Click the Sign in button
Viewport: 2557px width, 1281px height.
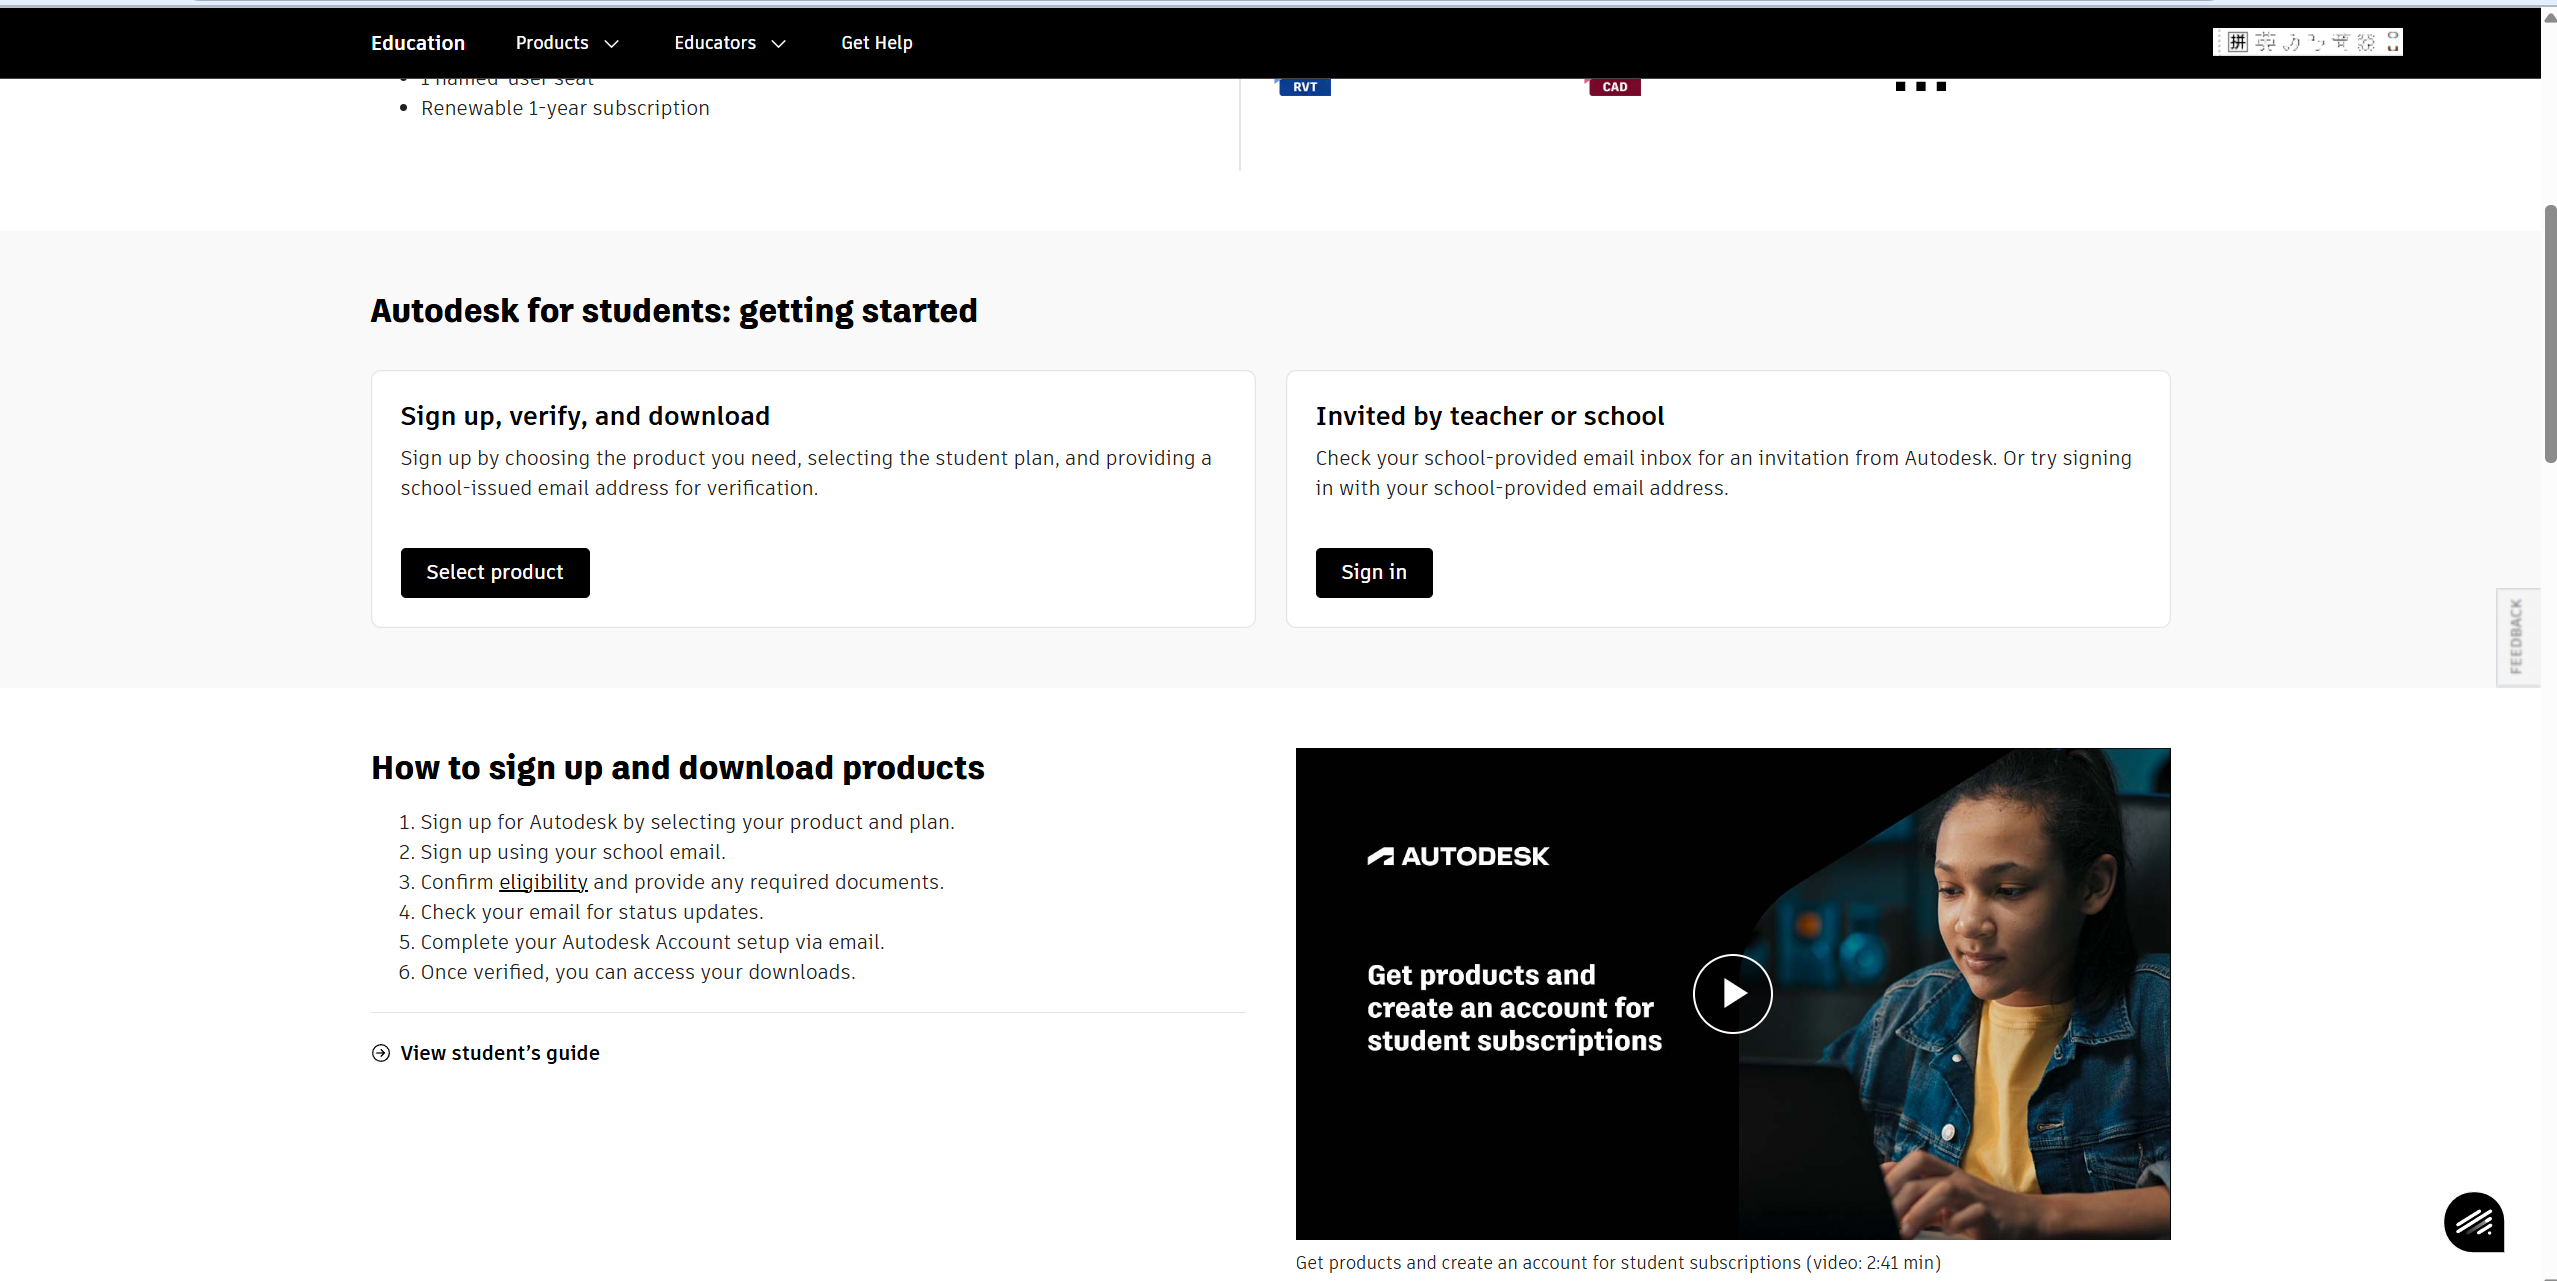tap(1374, 573)
